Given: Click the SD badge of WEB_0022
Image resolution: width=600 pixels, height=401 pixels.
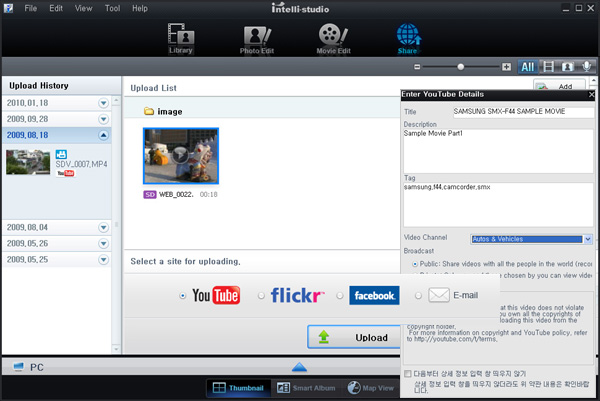Looking at the screenshot, I should coord(150,195).
